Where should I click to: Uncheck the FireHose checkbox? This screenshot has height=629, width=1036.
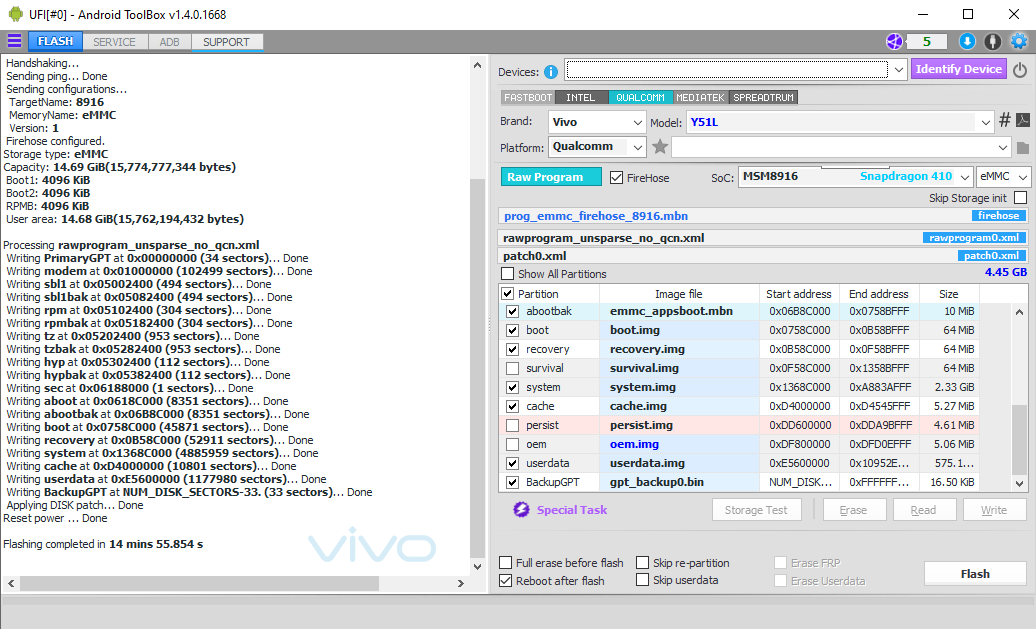coord(616,177)
